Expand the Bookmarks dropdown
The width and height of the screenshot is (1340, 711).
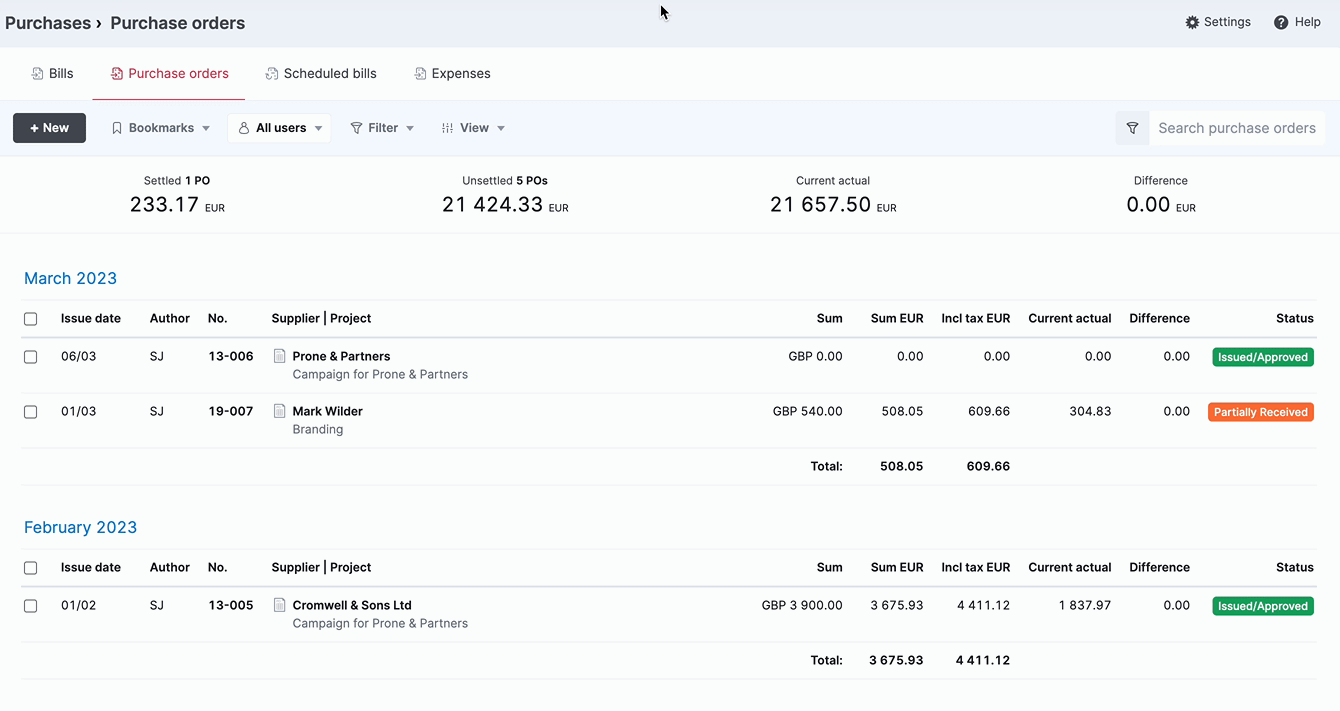[160, 128]
